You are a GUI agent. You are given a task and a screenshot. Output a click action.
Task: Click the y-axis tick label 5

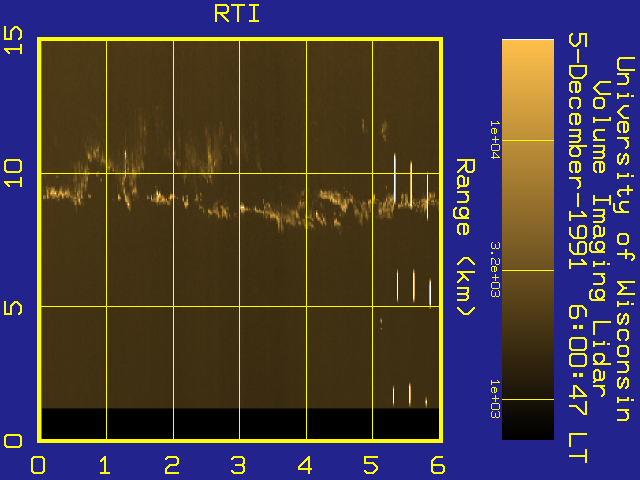(13, 307)
